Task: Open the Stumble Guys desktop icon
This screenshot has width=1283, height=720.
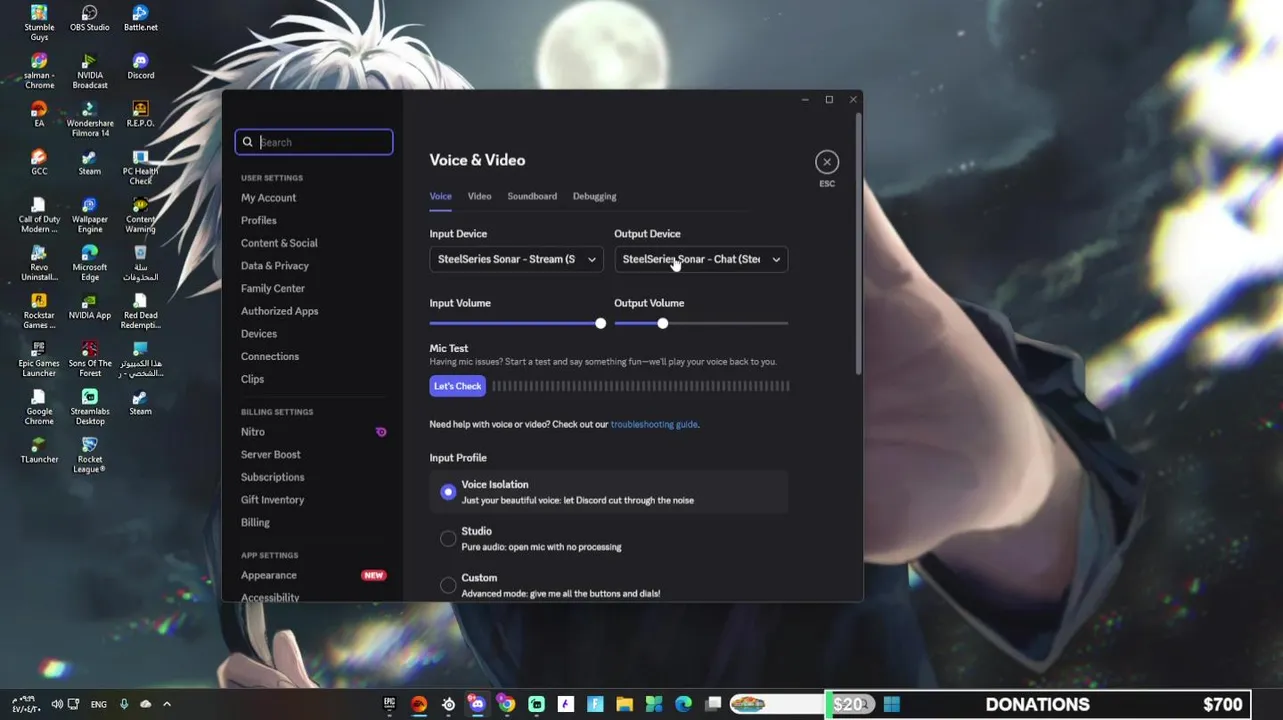Action: (x=39, y=22)
